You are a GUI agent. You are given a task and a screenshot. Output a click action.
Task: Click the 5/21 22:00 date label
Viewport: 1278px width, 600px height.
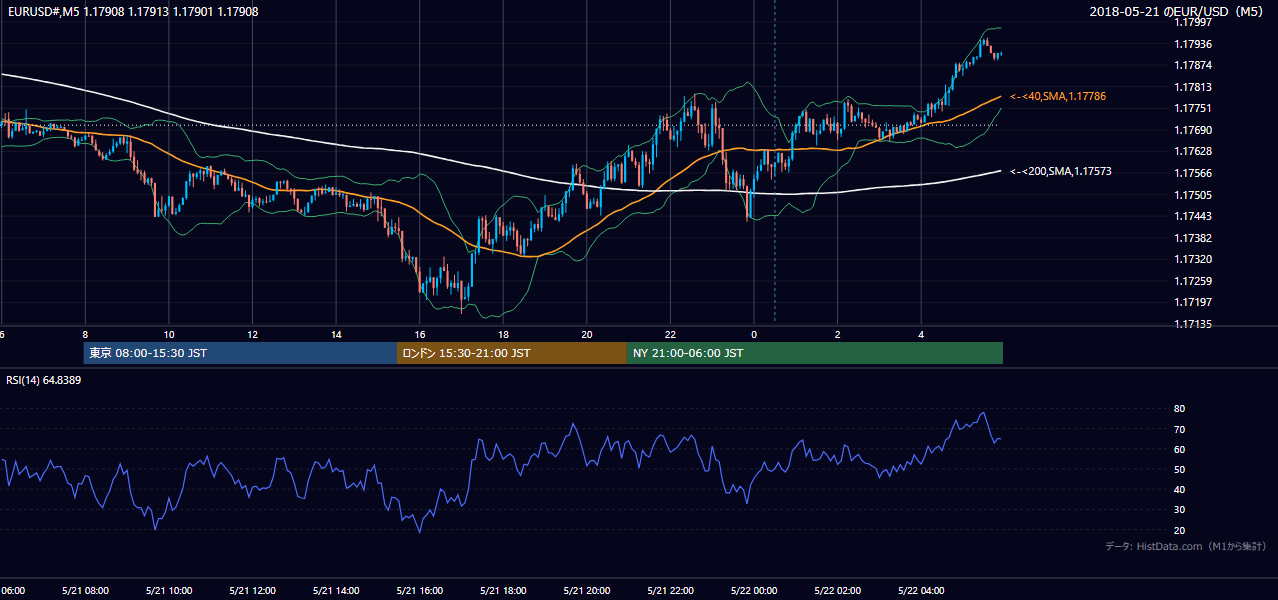click(x=670, y=590)
